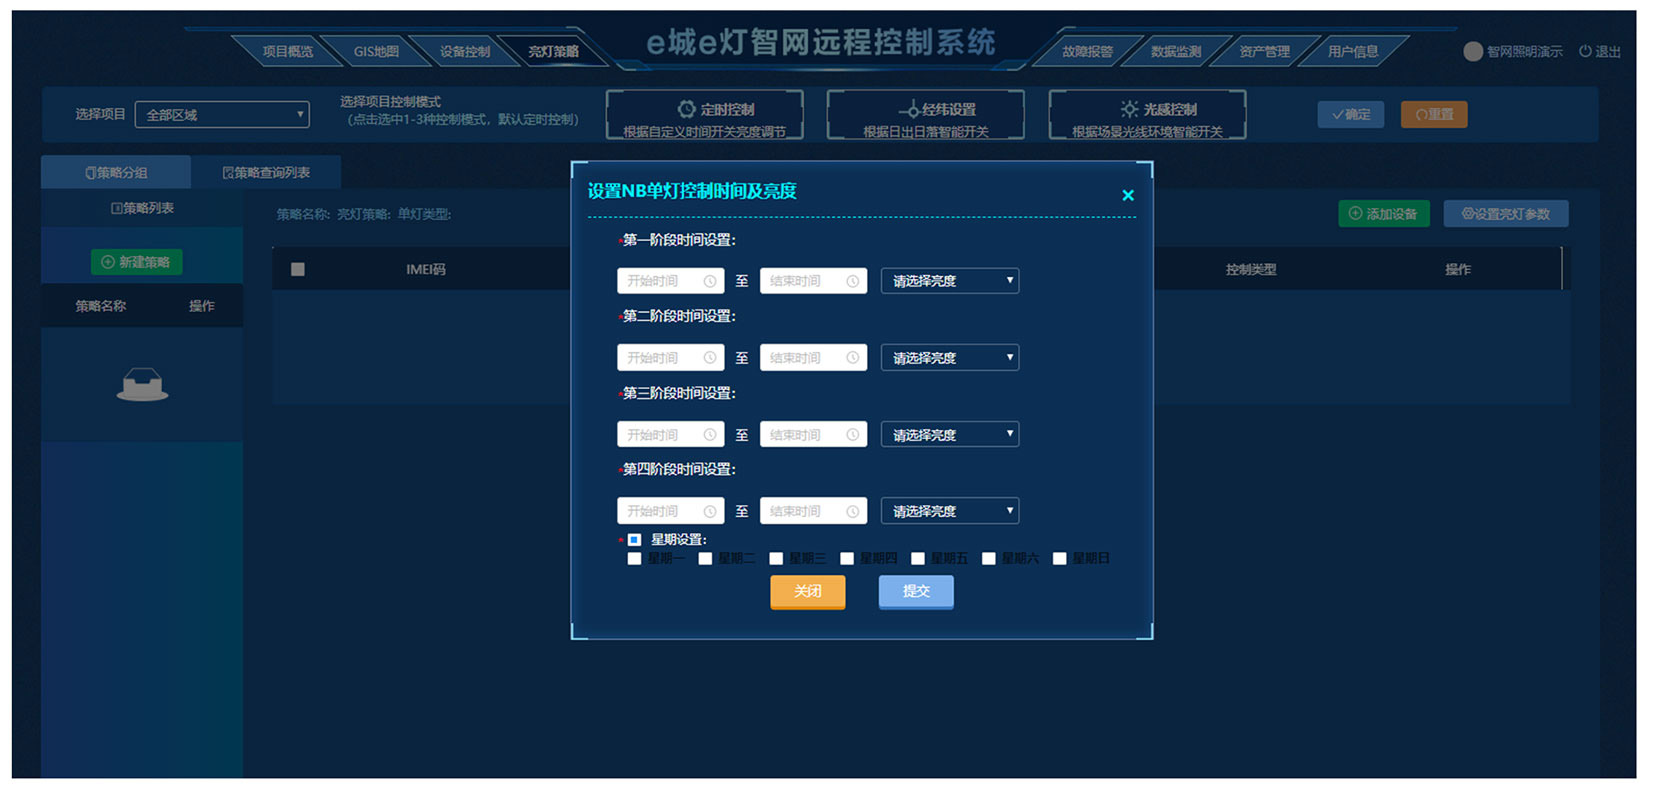Screen dimensions: 1662x796
Task: Select the 亮灯策略 tab
Action: pyautogui.click(x=553, y=51)
